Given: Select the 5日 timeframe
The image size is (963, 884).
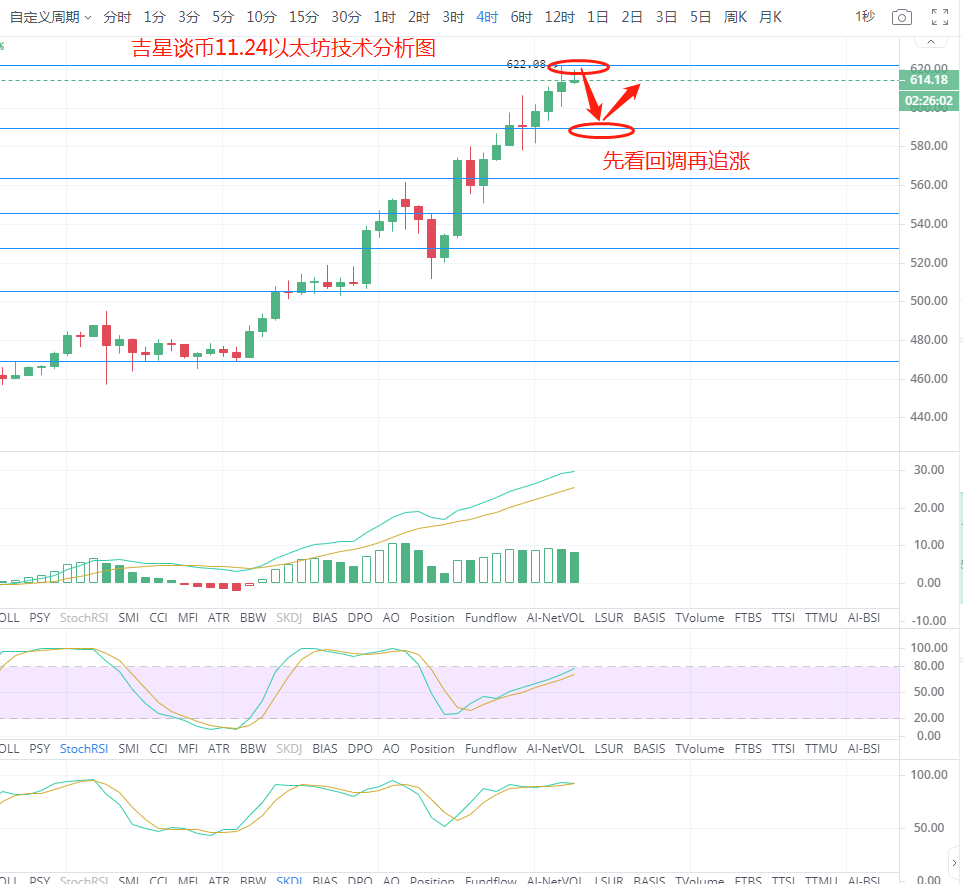Looking at the screenshot, I should point(701,17).
